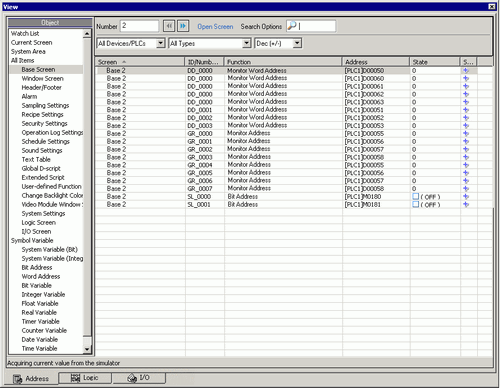The height and width of the screenshot is (388, 500).
Task: Go to the previous screen number
Action: pos(169,26)
